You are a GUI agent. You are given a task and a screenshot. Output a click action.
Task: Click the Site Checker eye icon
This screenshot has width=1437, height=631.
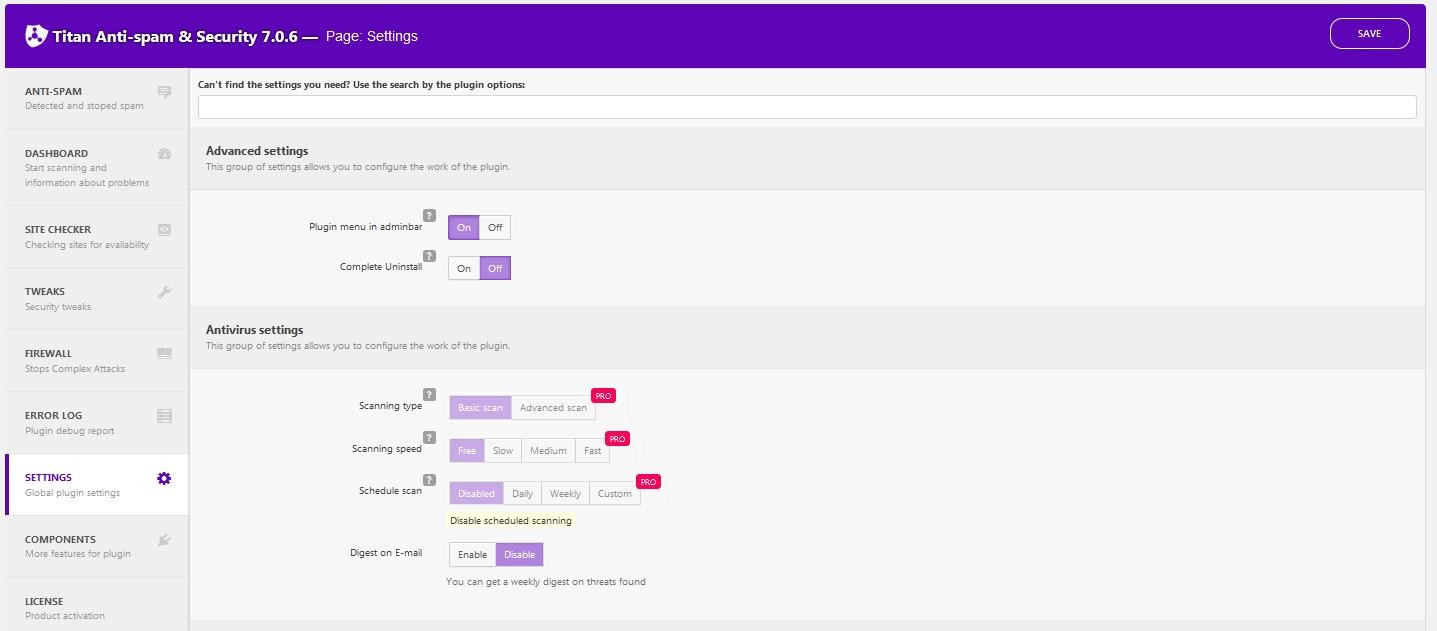pos(165,230)
